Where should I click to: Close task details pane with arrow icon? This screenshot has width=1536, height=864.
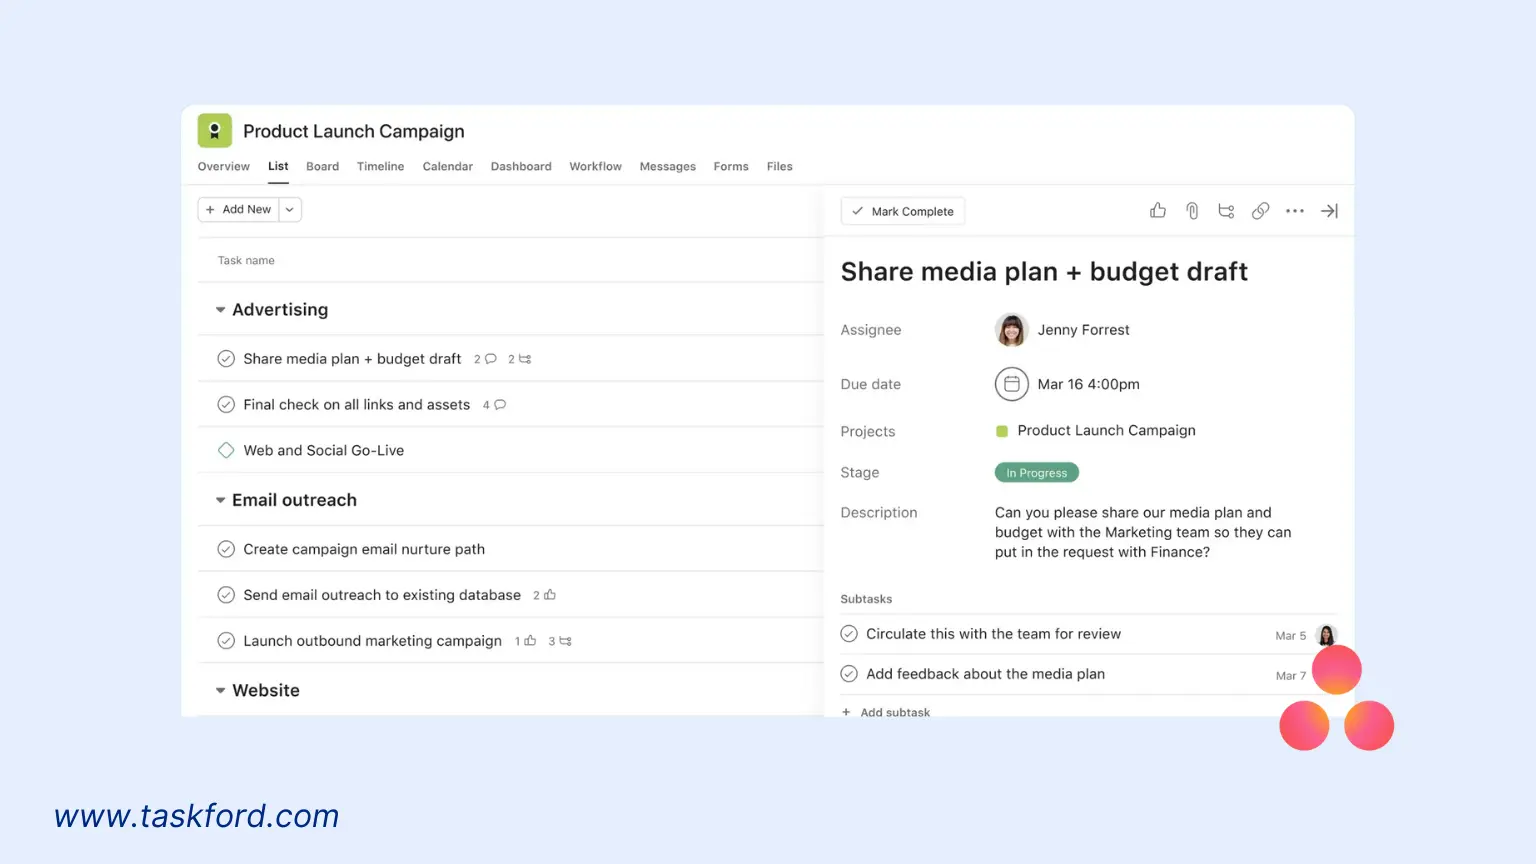pos(1329,211)
